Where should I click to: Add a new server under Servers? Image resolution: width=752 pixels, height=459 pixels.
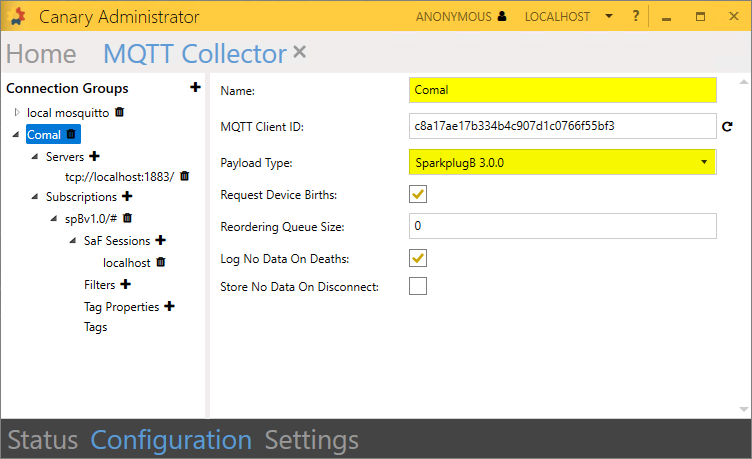[95, 156]
